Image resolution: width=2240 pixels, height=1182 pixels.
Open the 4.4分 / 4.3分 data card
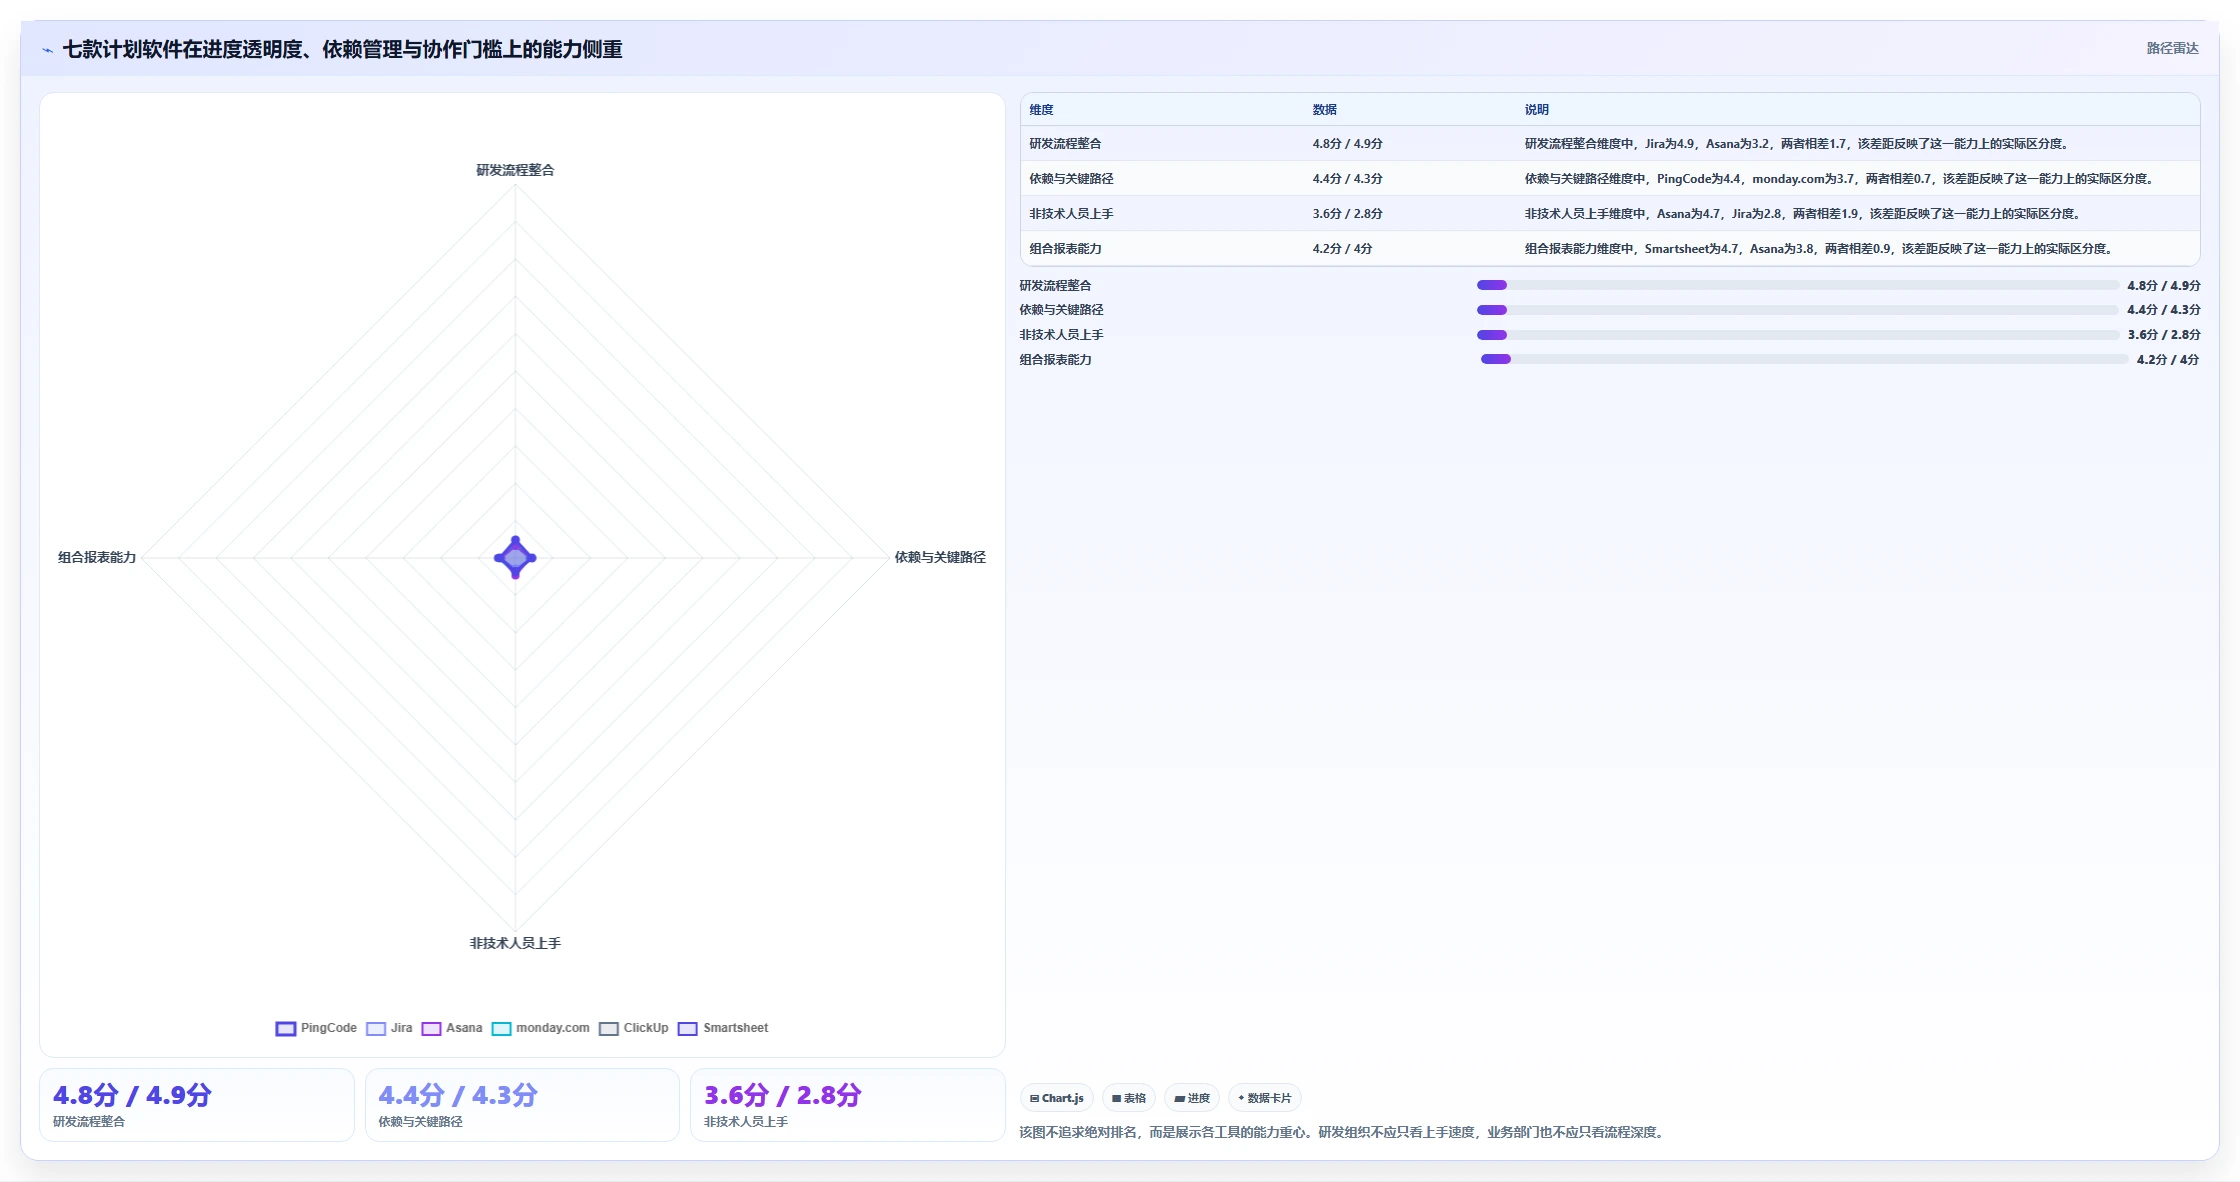point(522,1105)
